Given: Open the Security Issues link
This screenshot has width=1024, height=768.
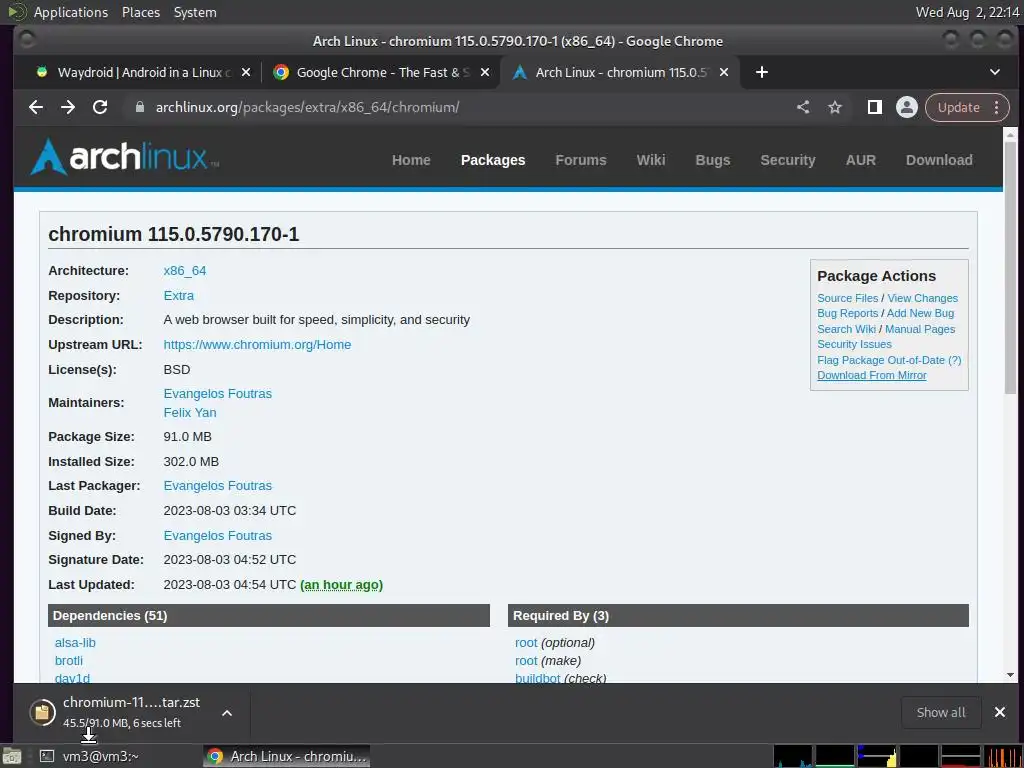Looking at the screenshot, I should pyautogui.click(x=854, y=344).
